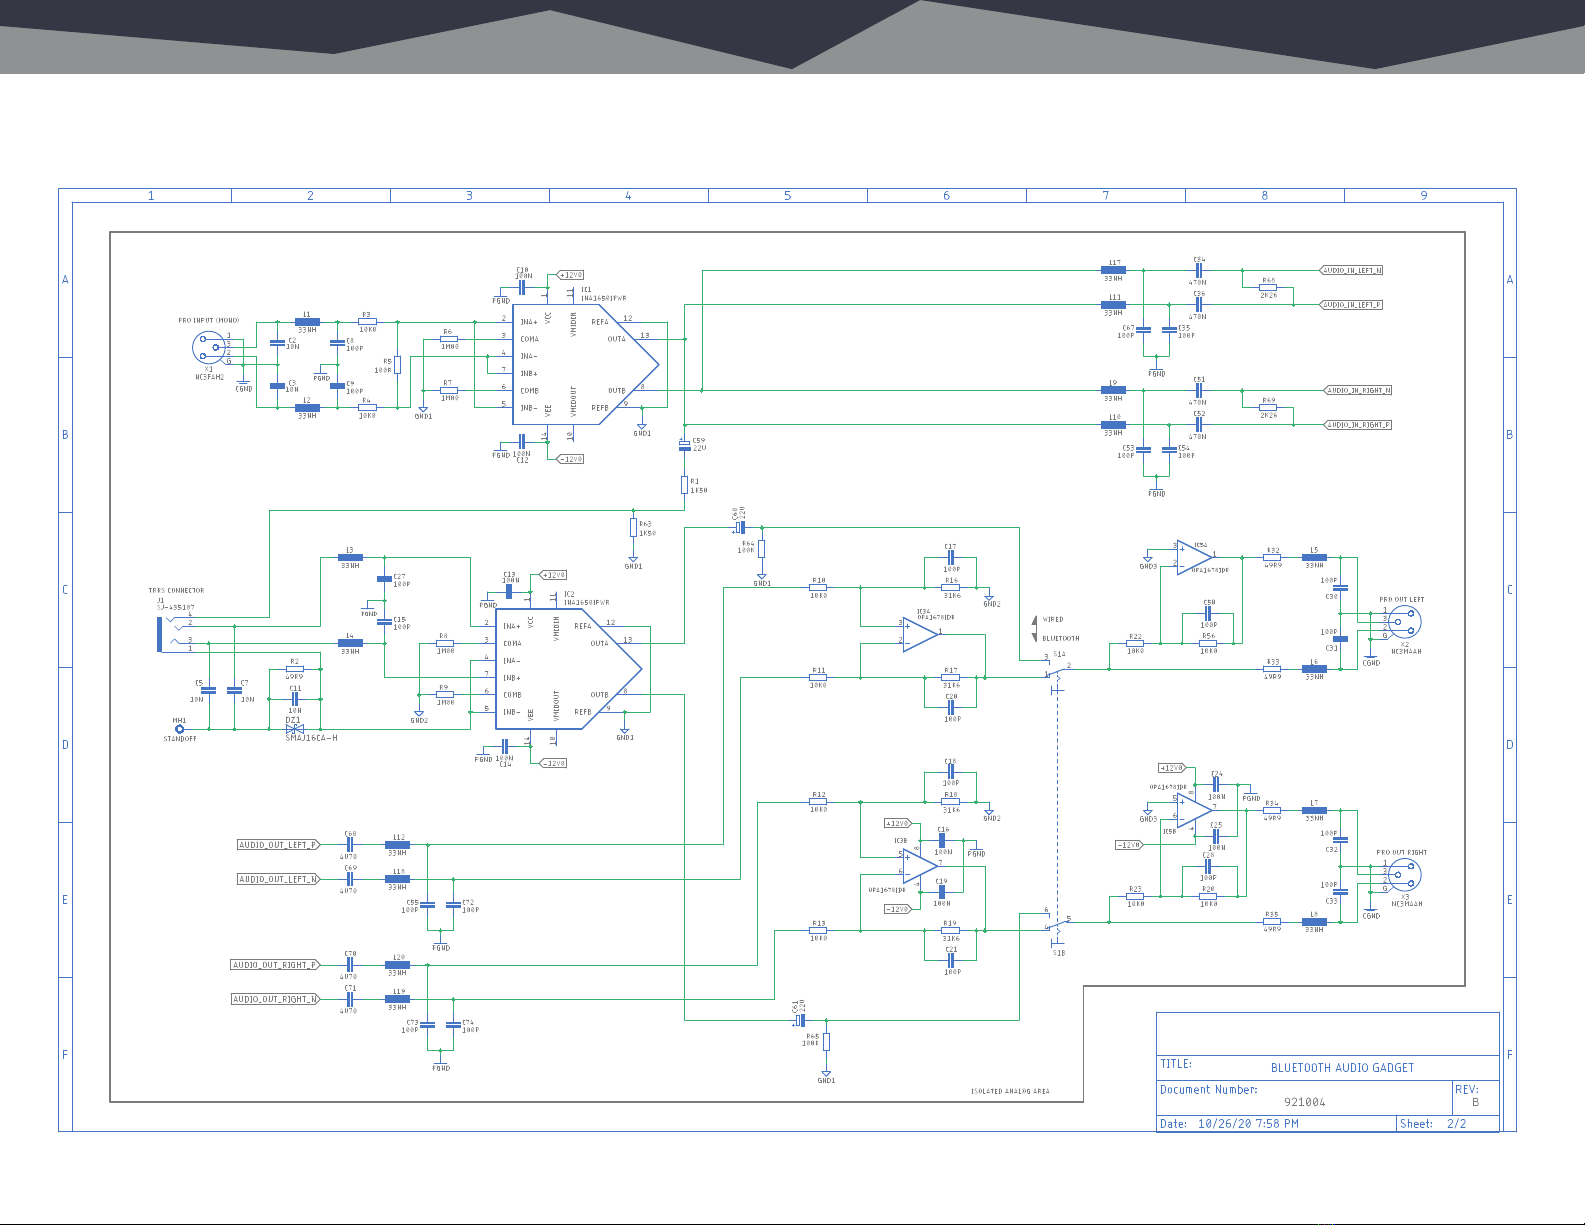Click the IC5B op-amp triangle symbol
The width and height of the screenshot is (1585, 1225).
click(x=1195, y=809)
